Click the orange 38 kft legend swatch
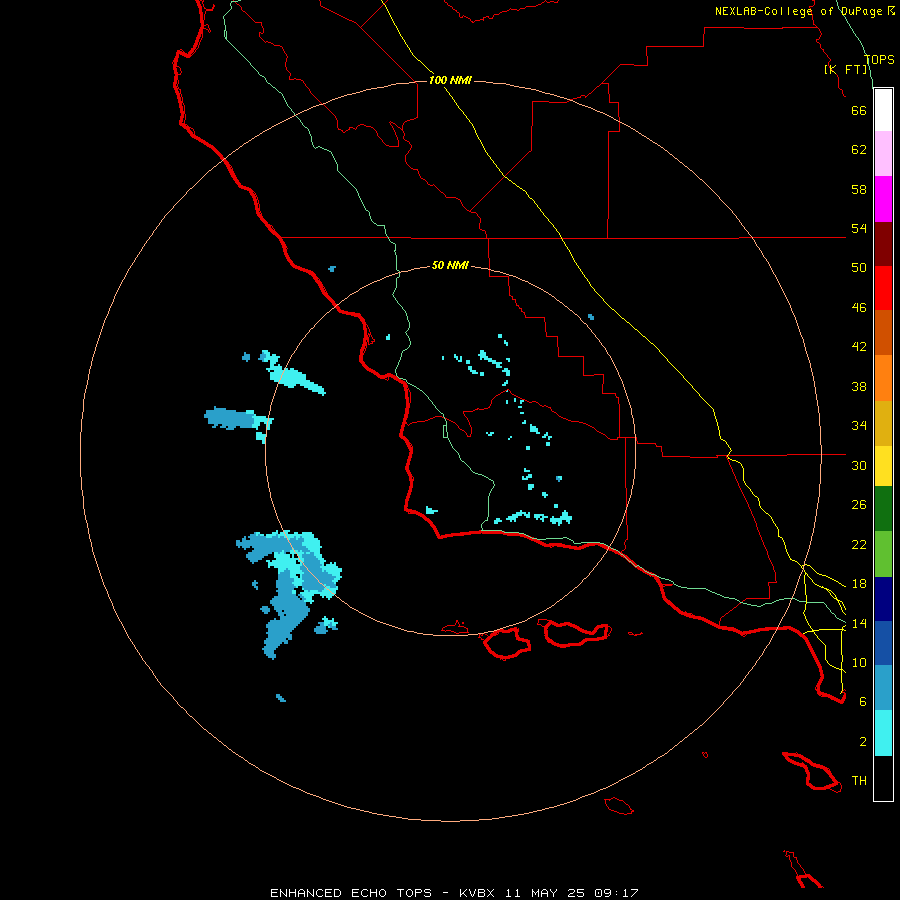 pos(883,378)
